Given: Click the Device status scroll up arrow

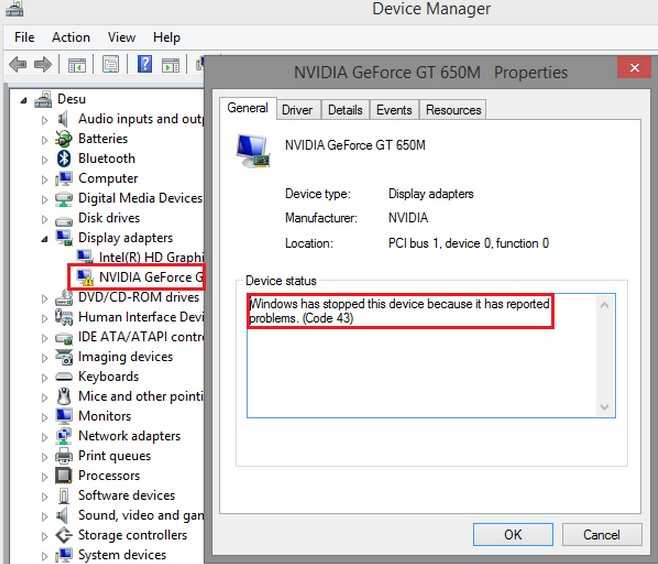Looking at the screenshot, I should 604,306.
